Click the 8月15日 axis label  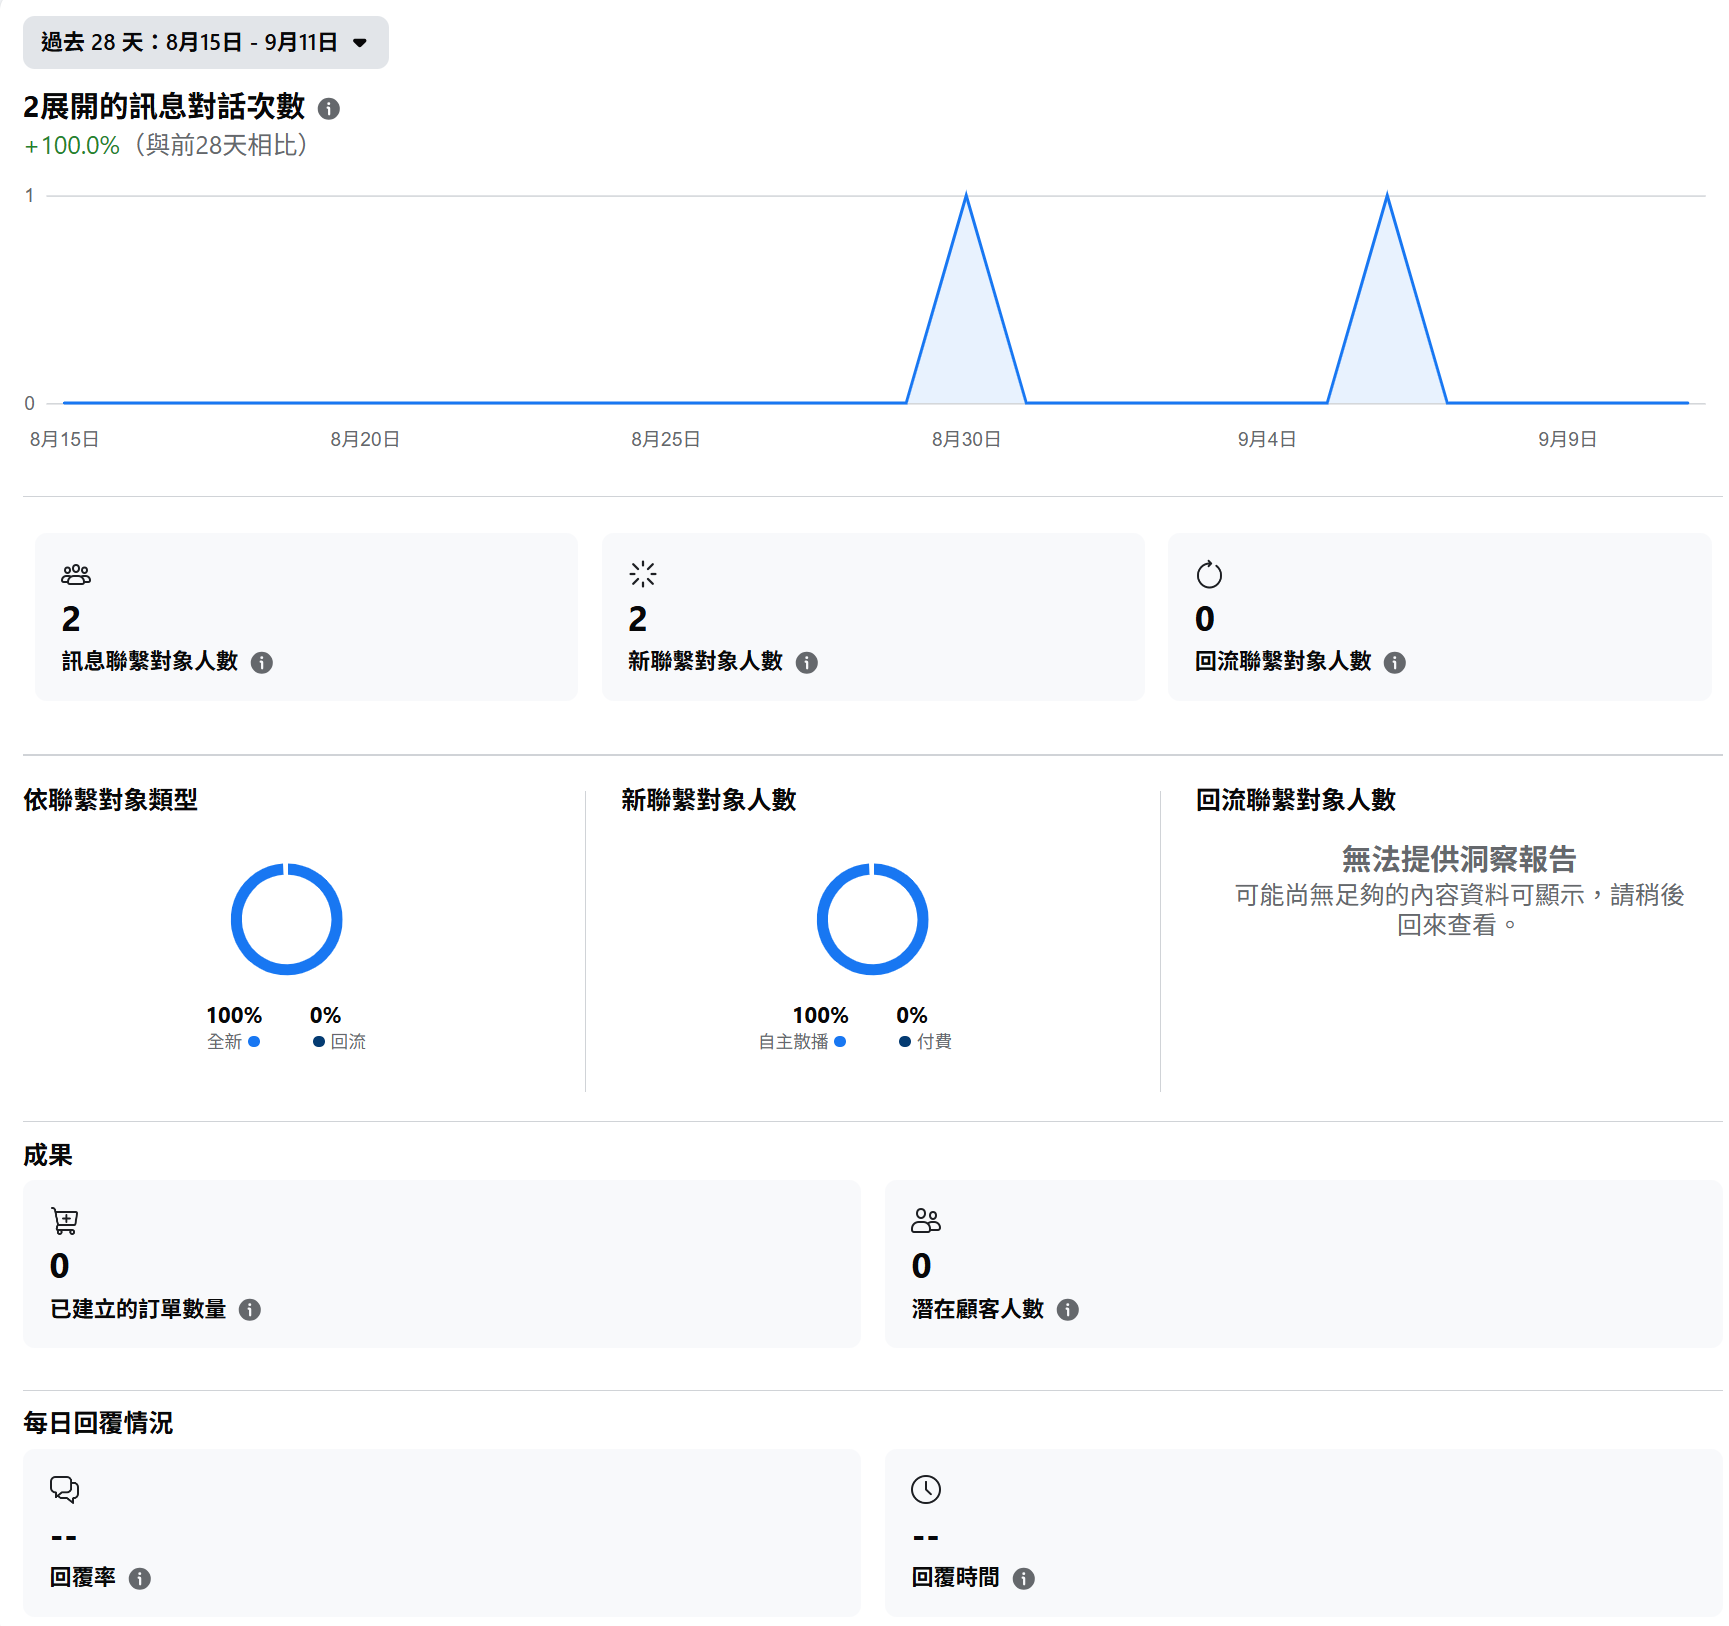[x=64, y=439]
